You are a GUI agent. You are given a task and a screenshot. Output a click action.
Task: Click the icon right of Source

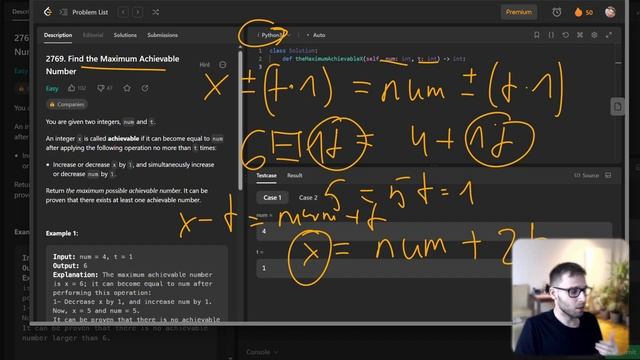tap(608, 176)
